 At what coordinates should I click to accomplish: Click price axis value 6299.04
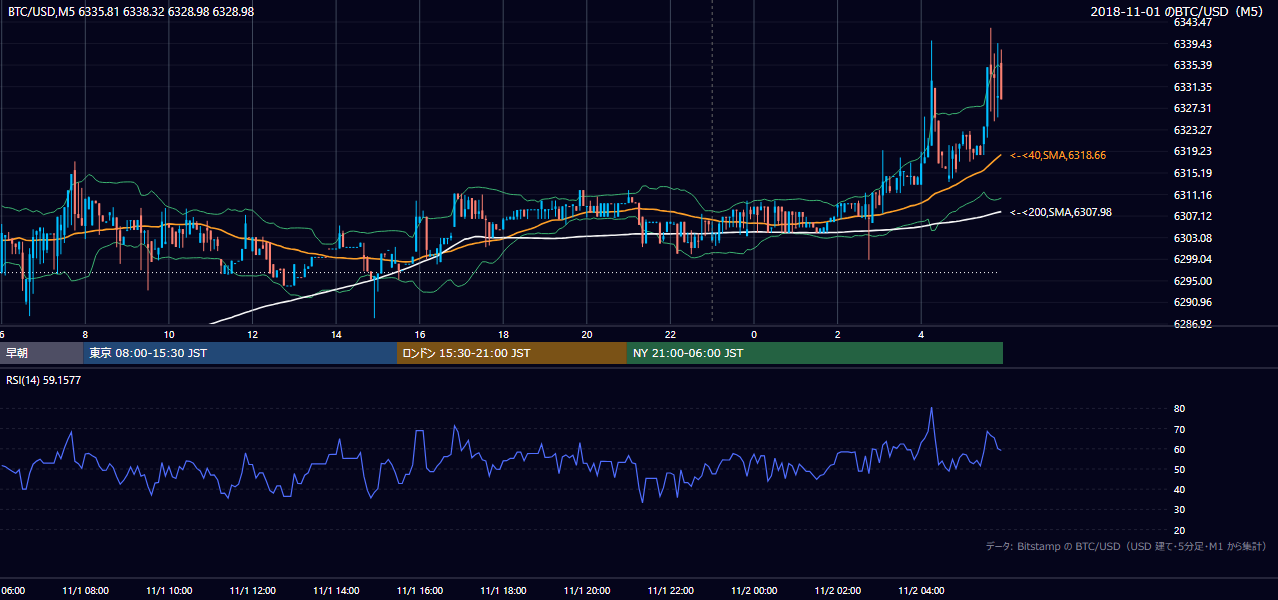[1192, 259]
